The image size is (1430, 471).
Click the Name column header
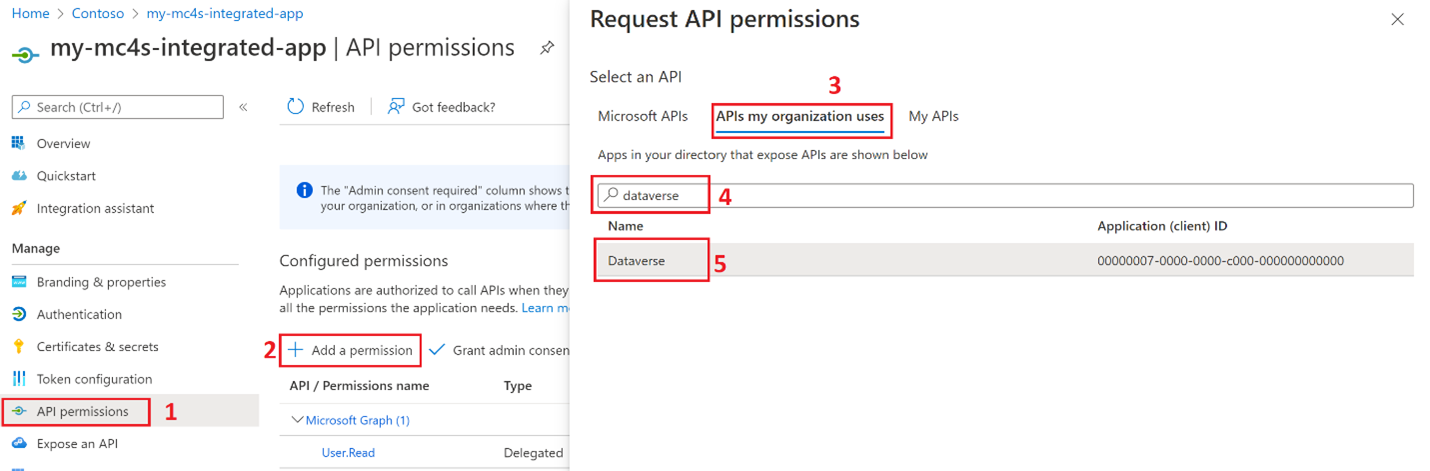[x=626, y=226]
